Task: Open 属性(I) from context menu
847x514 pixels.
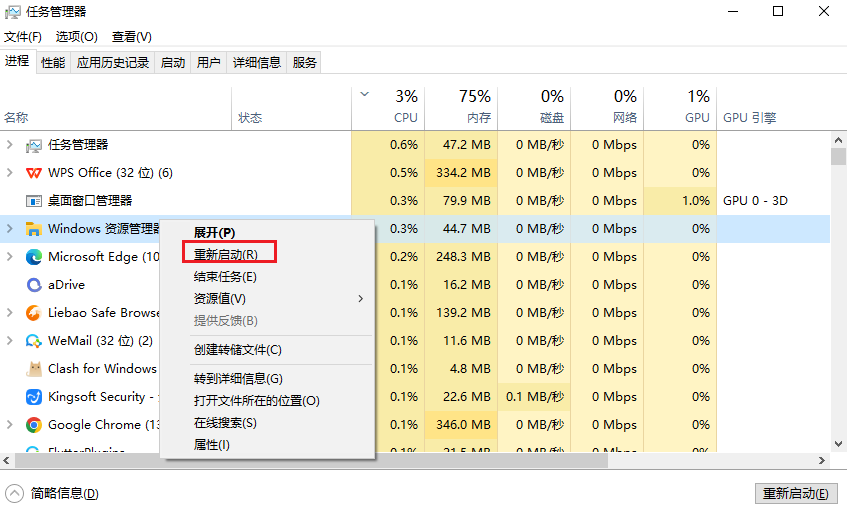Action: click(x=212, y=445)
